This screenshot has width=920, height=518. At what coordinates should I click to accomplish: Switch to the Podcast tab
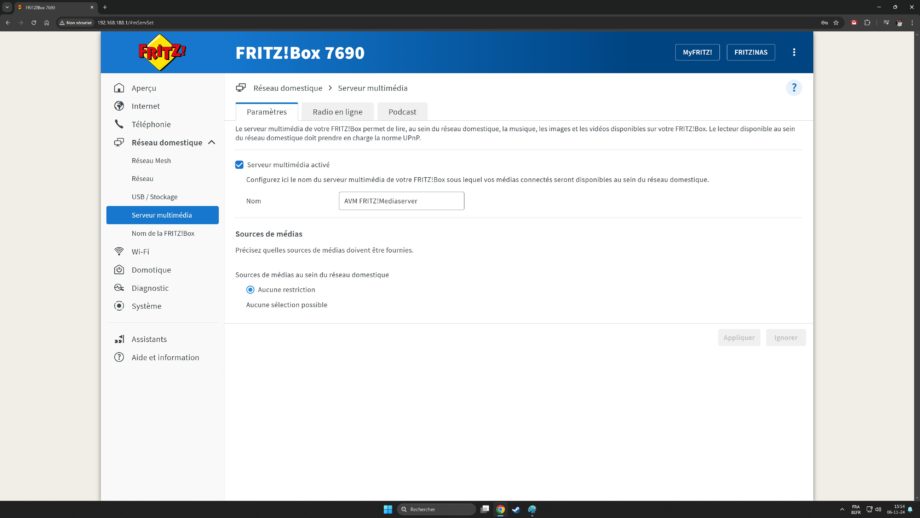point(402,111)
